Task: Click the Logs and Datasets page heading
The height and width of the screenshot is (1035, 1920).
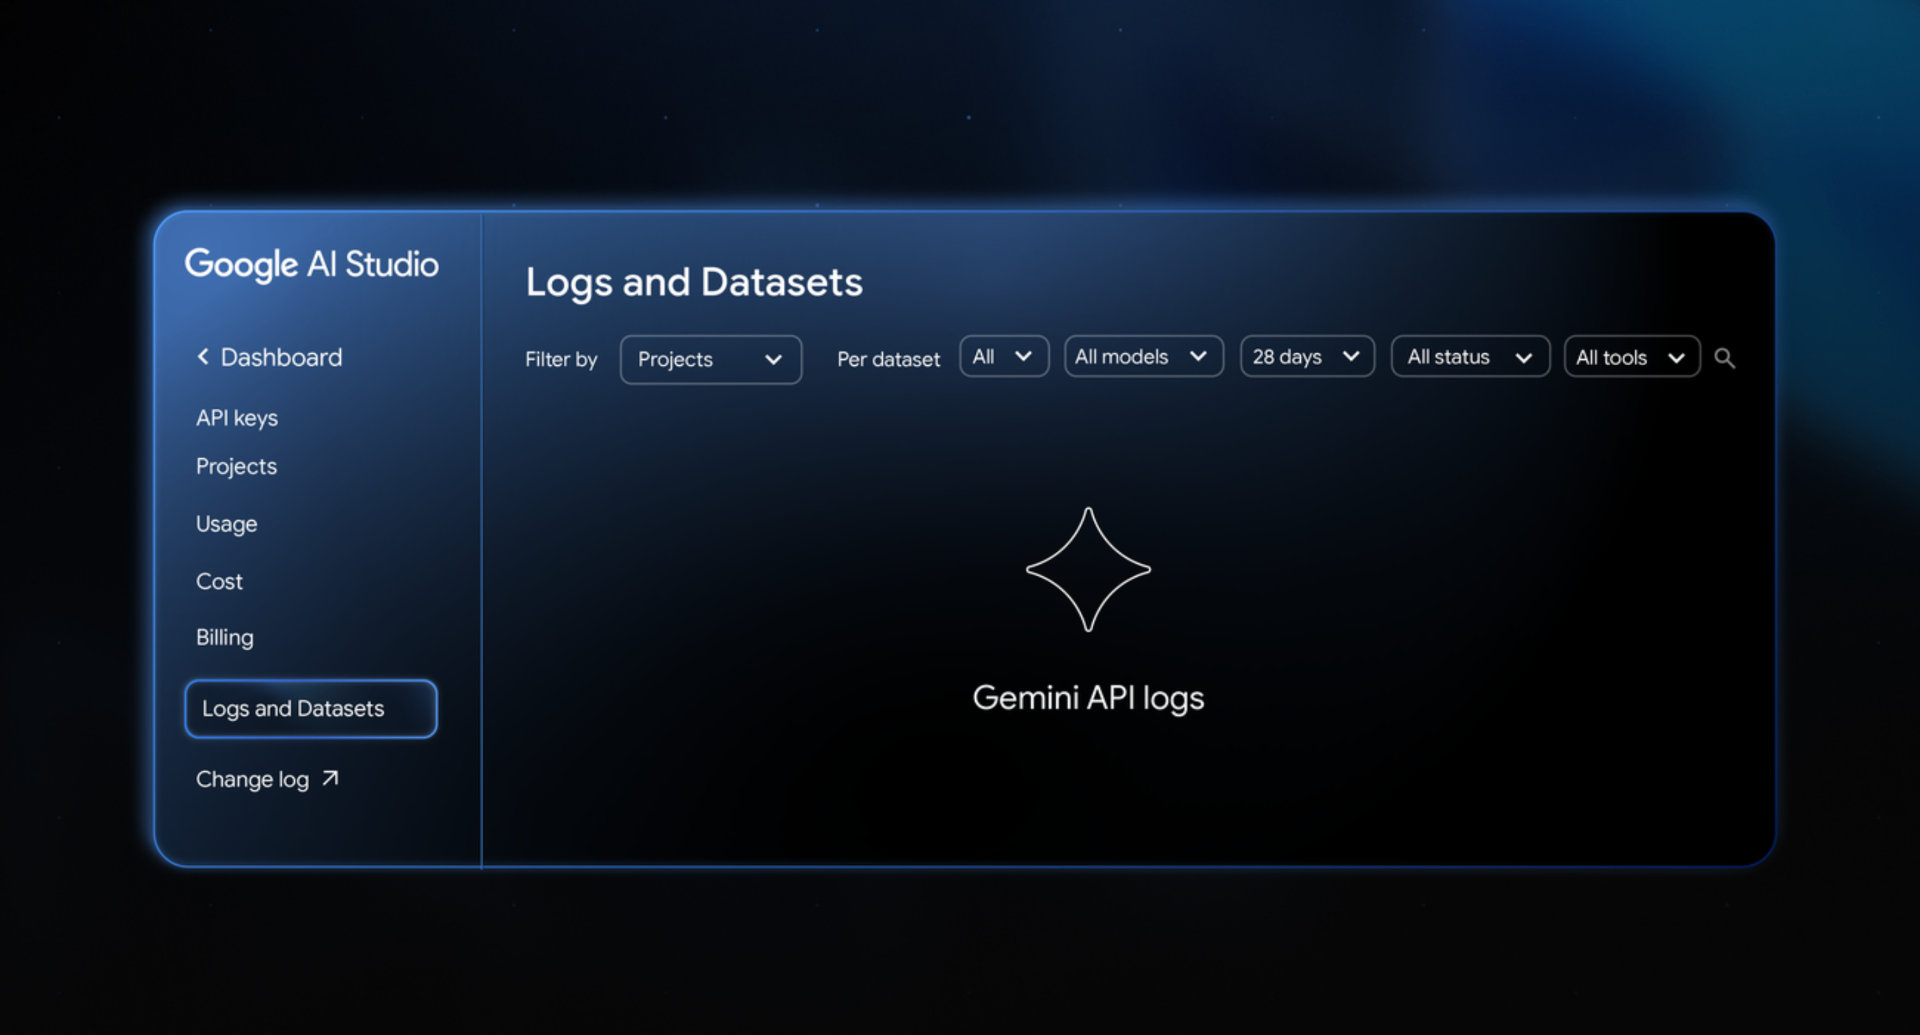Action: click(694, 283)
